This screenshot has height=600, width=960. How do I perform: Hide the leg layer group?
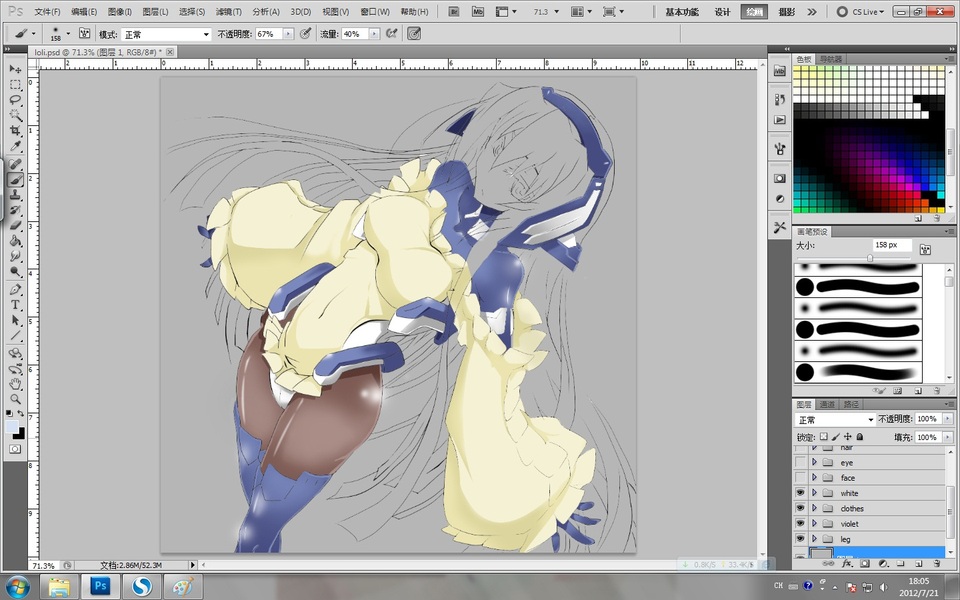point(800,539)
